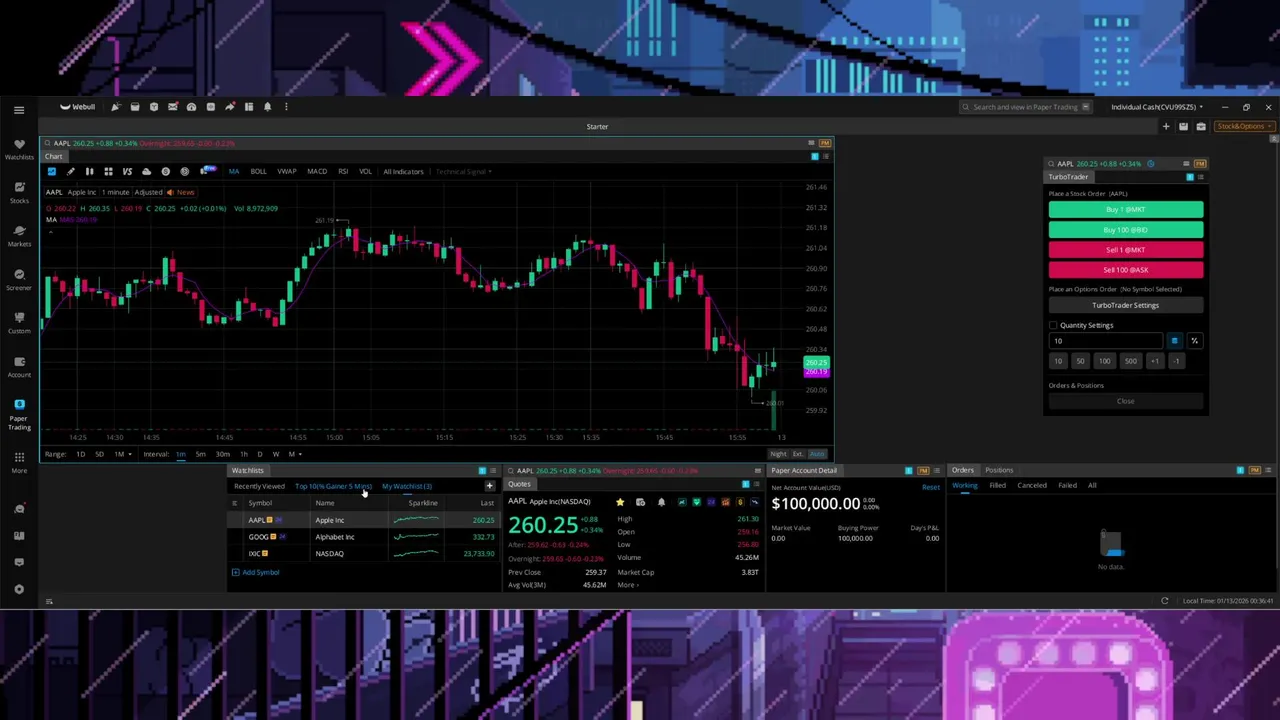
Task: Open the hamburger menu at top left
Action: [19, 110]
